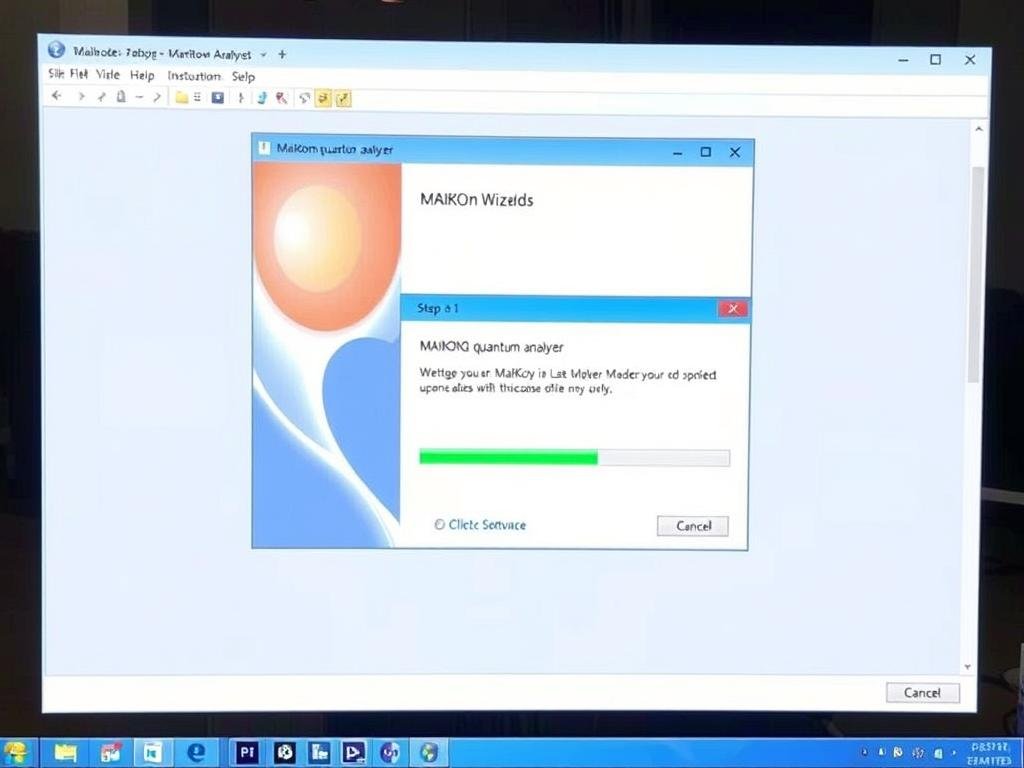Viewport: 1024px width, 768px height.
Task: Click the highlighted yellow document edit icon
Action: point(344,97)
